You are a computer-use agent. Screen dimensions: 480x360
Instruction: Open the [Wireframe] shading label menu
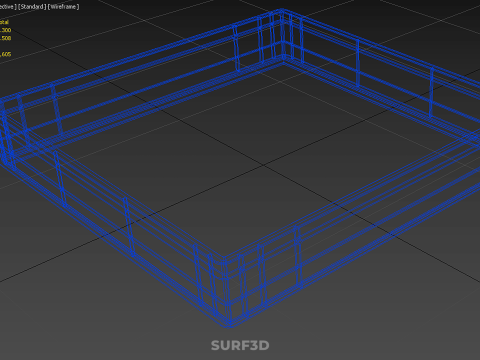tap(64, 7)
